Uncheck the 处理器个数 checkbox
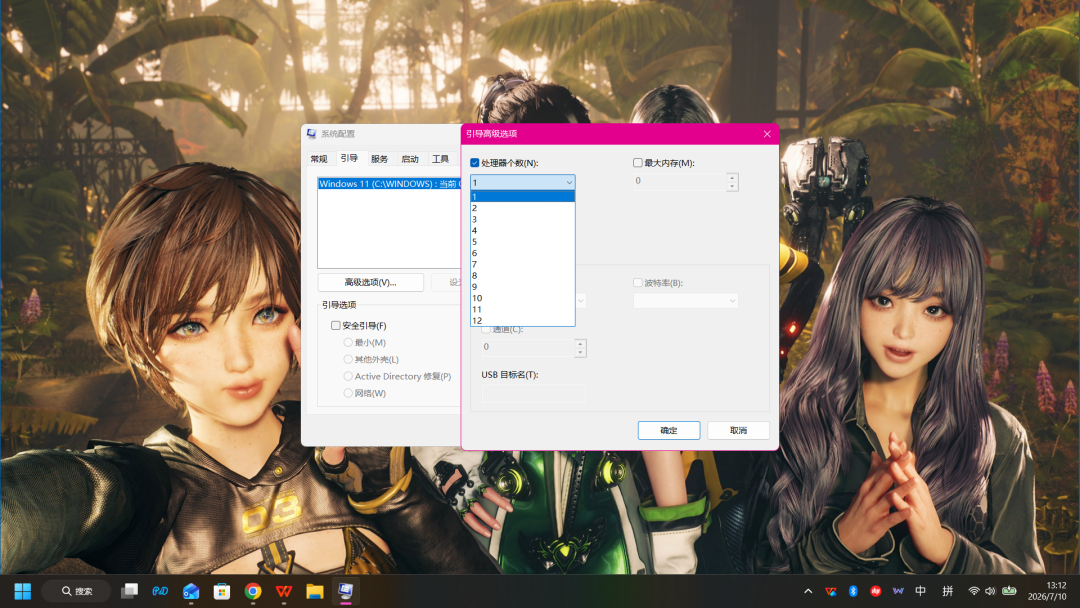This screenshot has height=608, width=1080. [475, 163]
